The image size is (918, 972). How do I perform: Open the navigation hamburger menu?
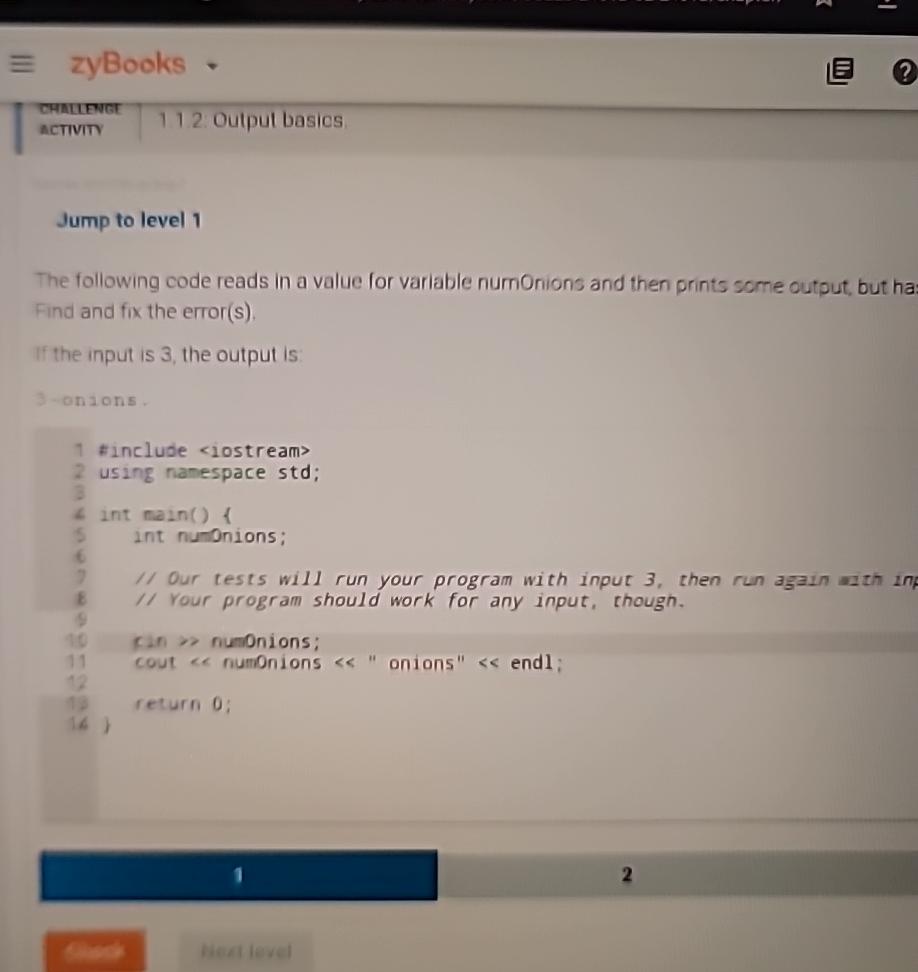point(22,64)
